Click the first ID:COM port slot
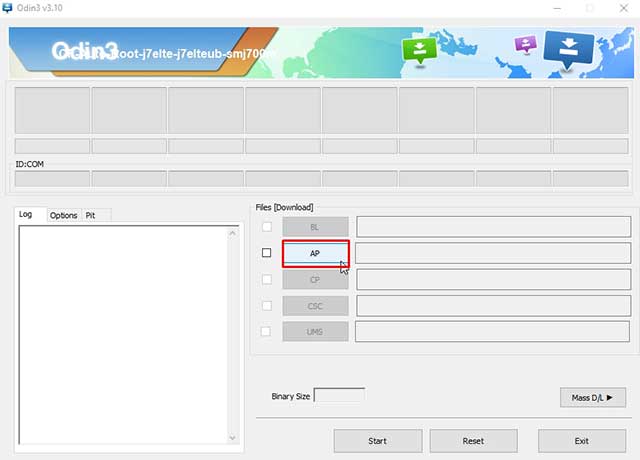This screenshot has width=640, height=460. 52,179
